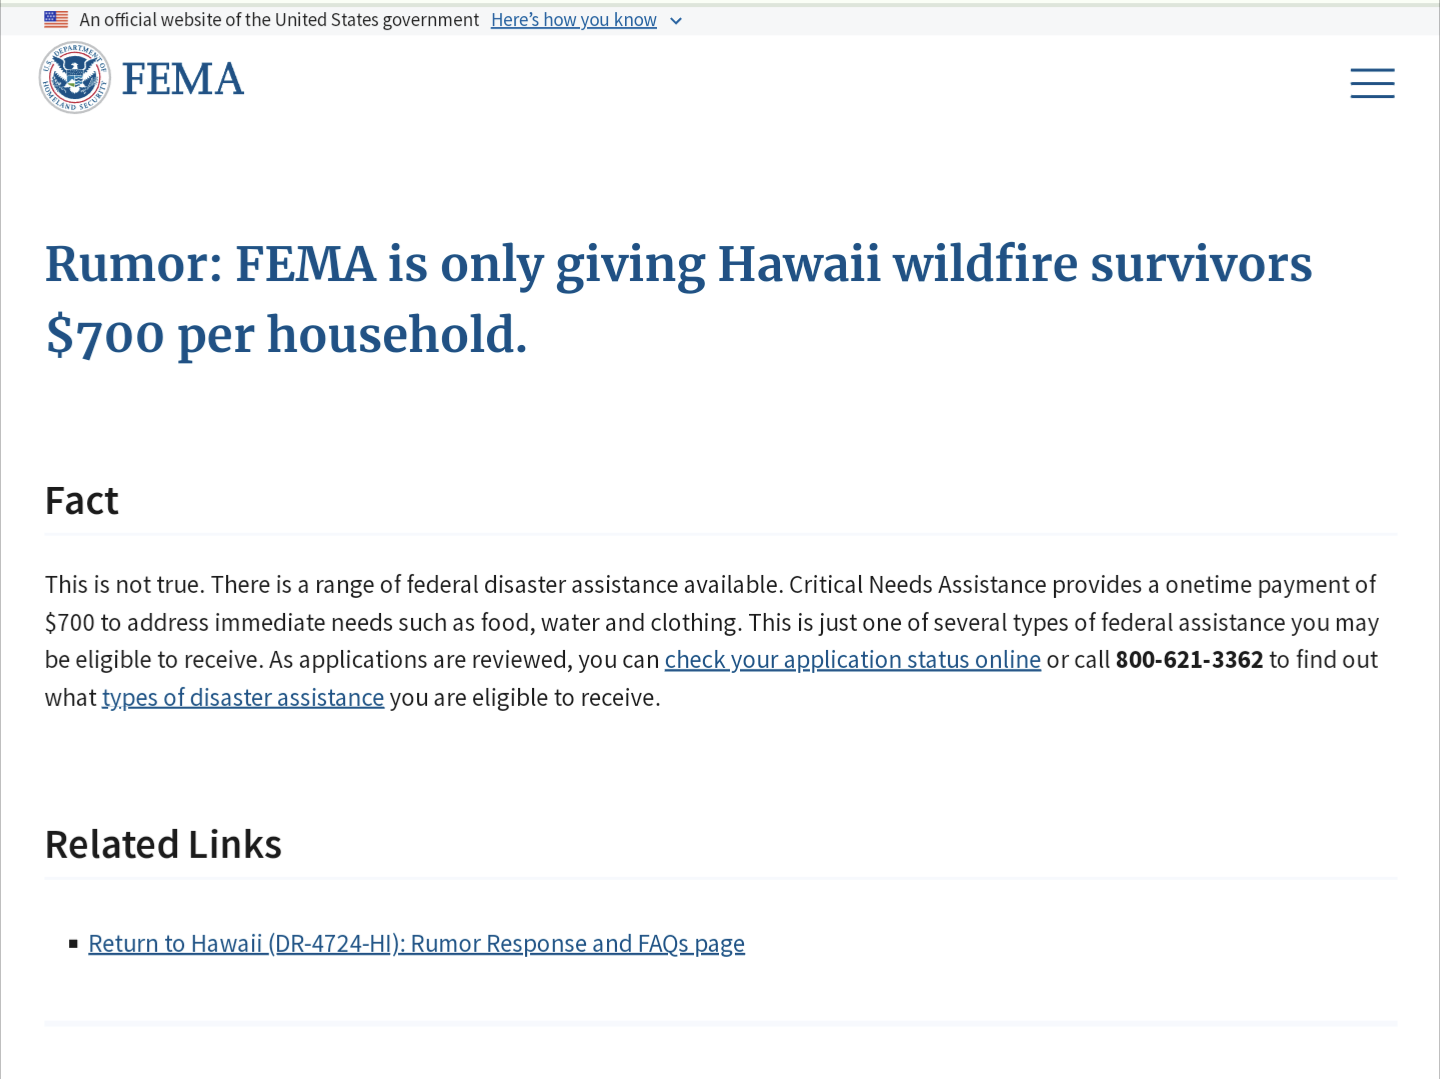Click the "This is not true." sentence

(124, 585)
